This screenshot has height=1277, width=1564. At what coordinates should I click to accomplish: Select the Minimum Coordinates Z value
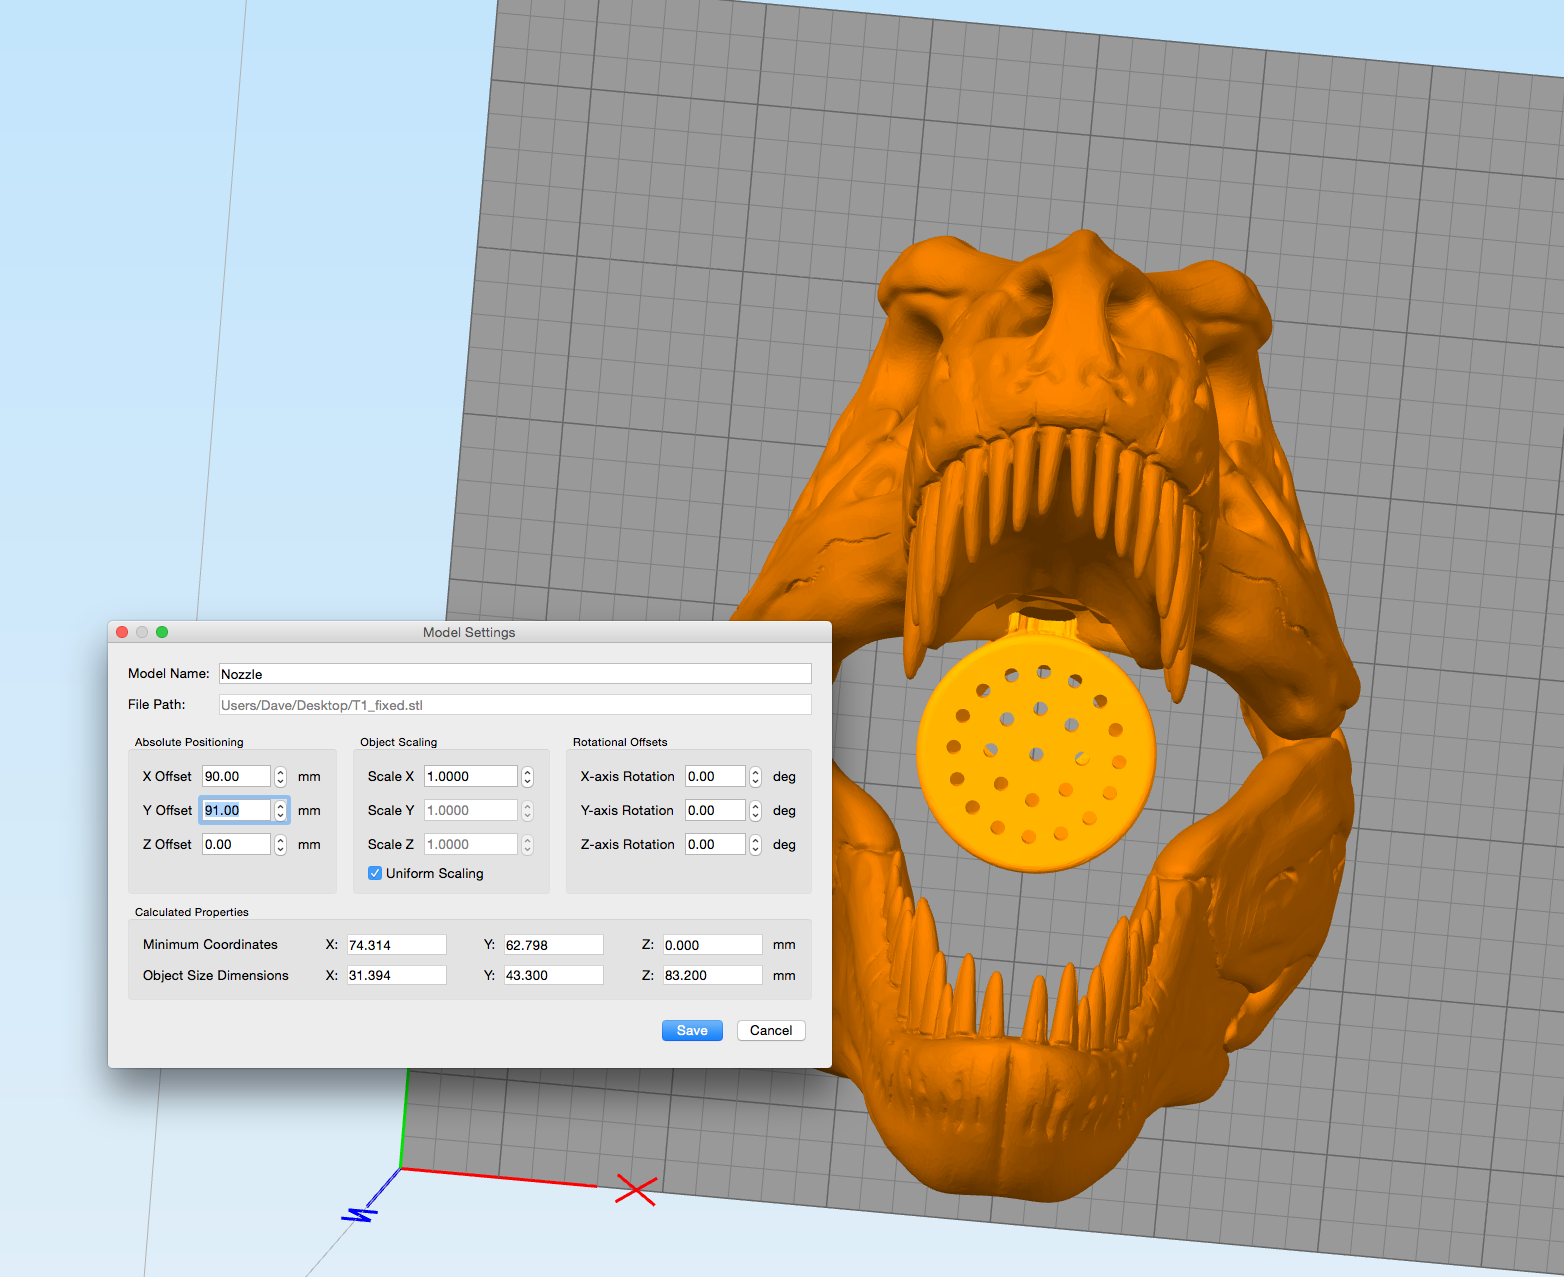[x=712, y=945]
